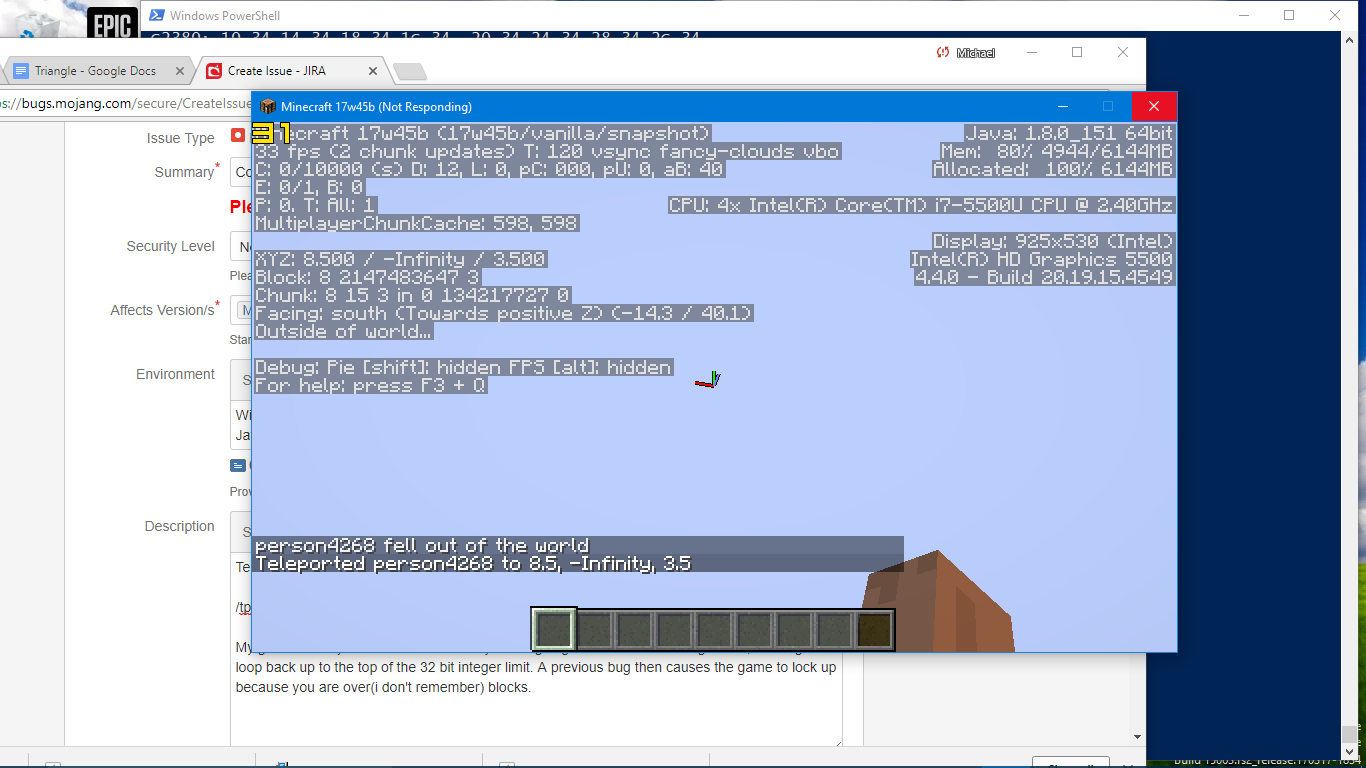
Task: Select the fifth Minecraft hotbar slot
Action: 714,629
